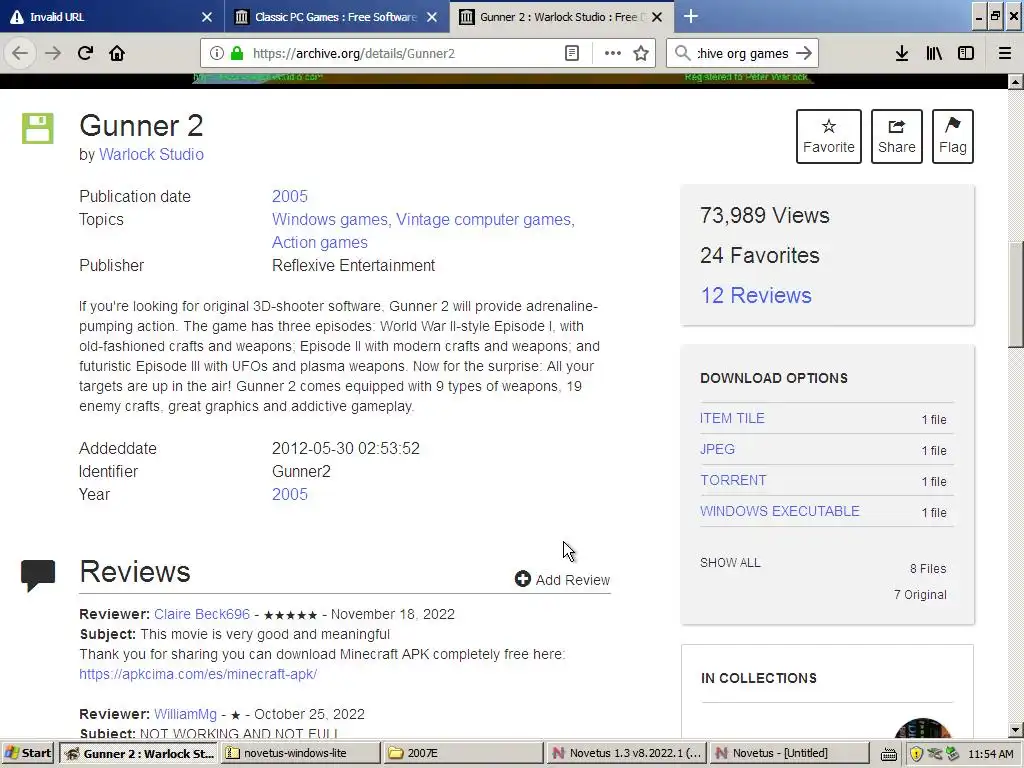Open publication date 2005 link

coord(290,197)
